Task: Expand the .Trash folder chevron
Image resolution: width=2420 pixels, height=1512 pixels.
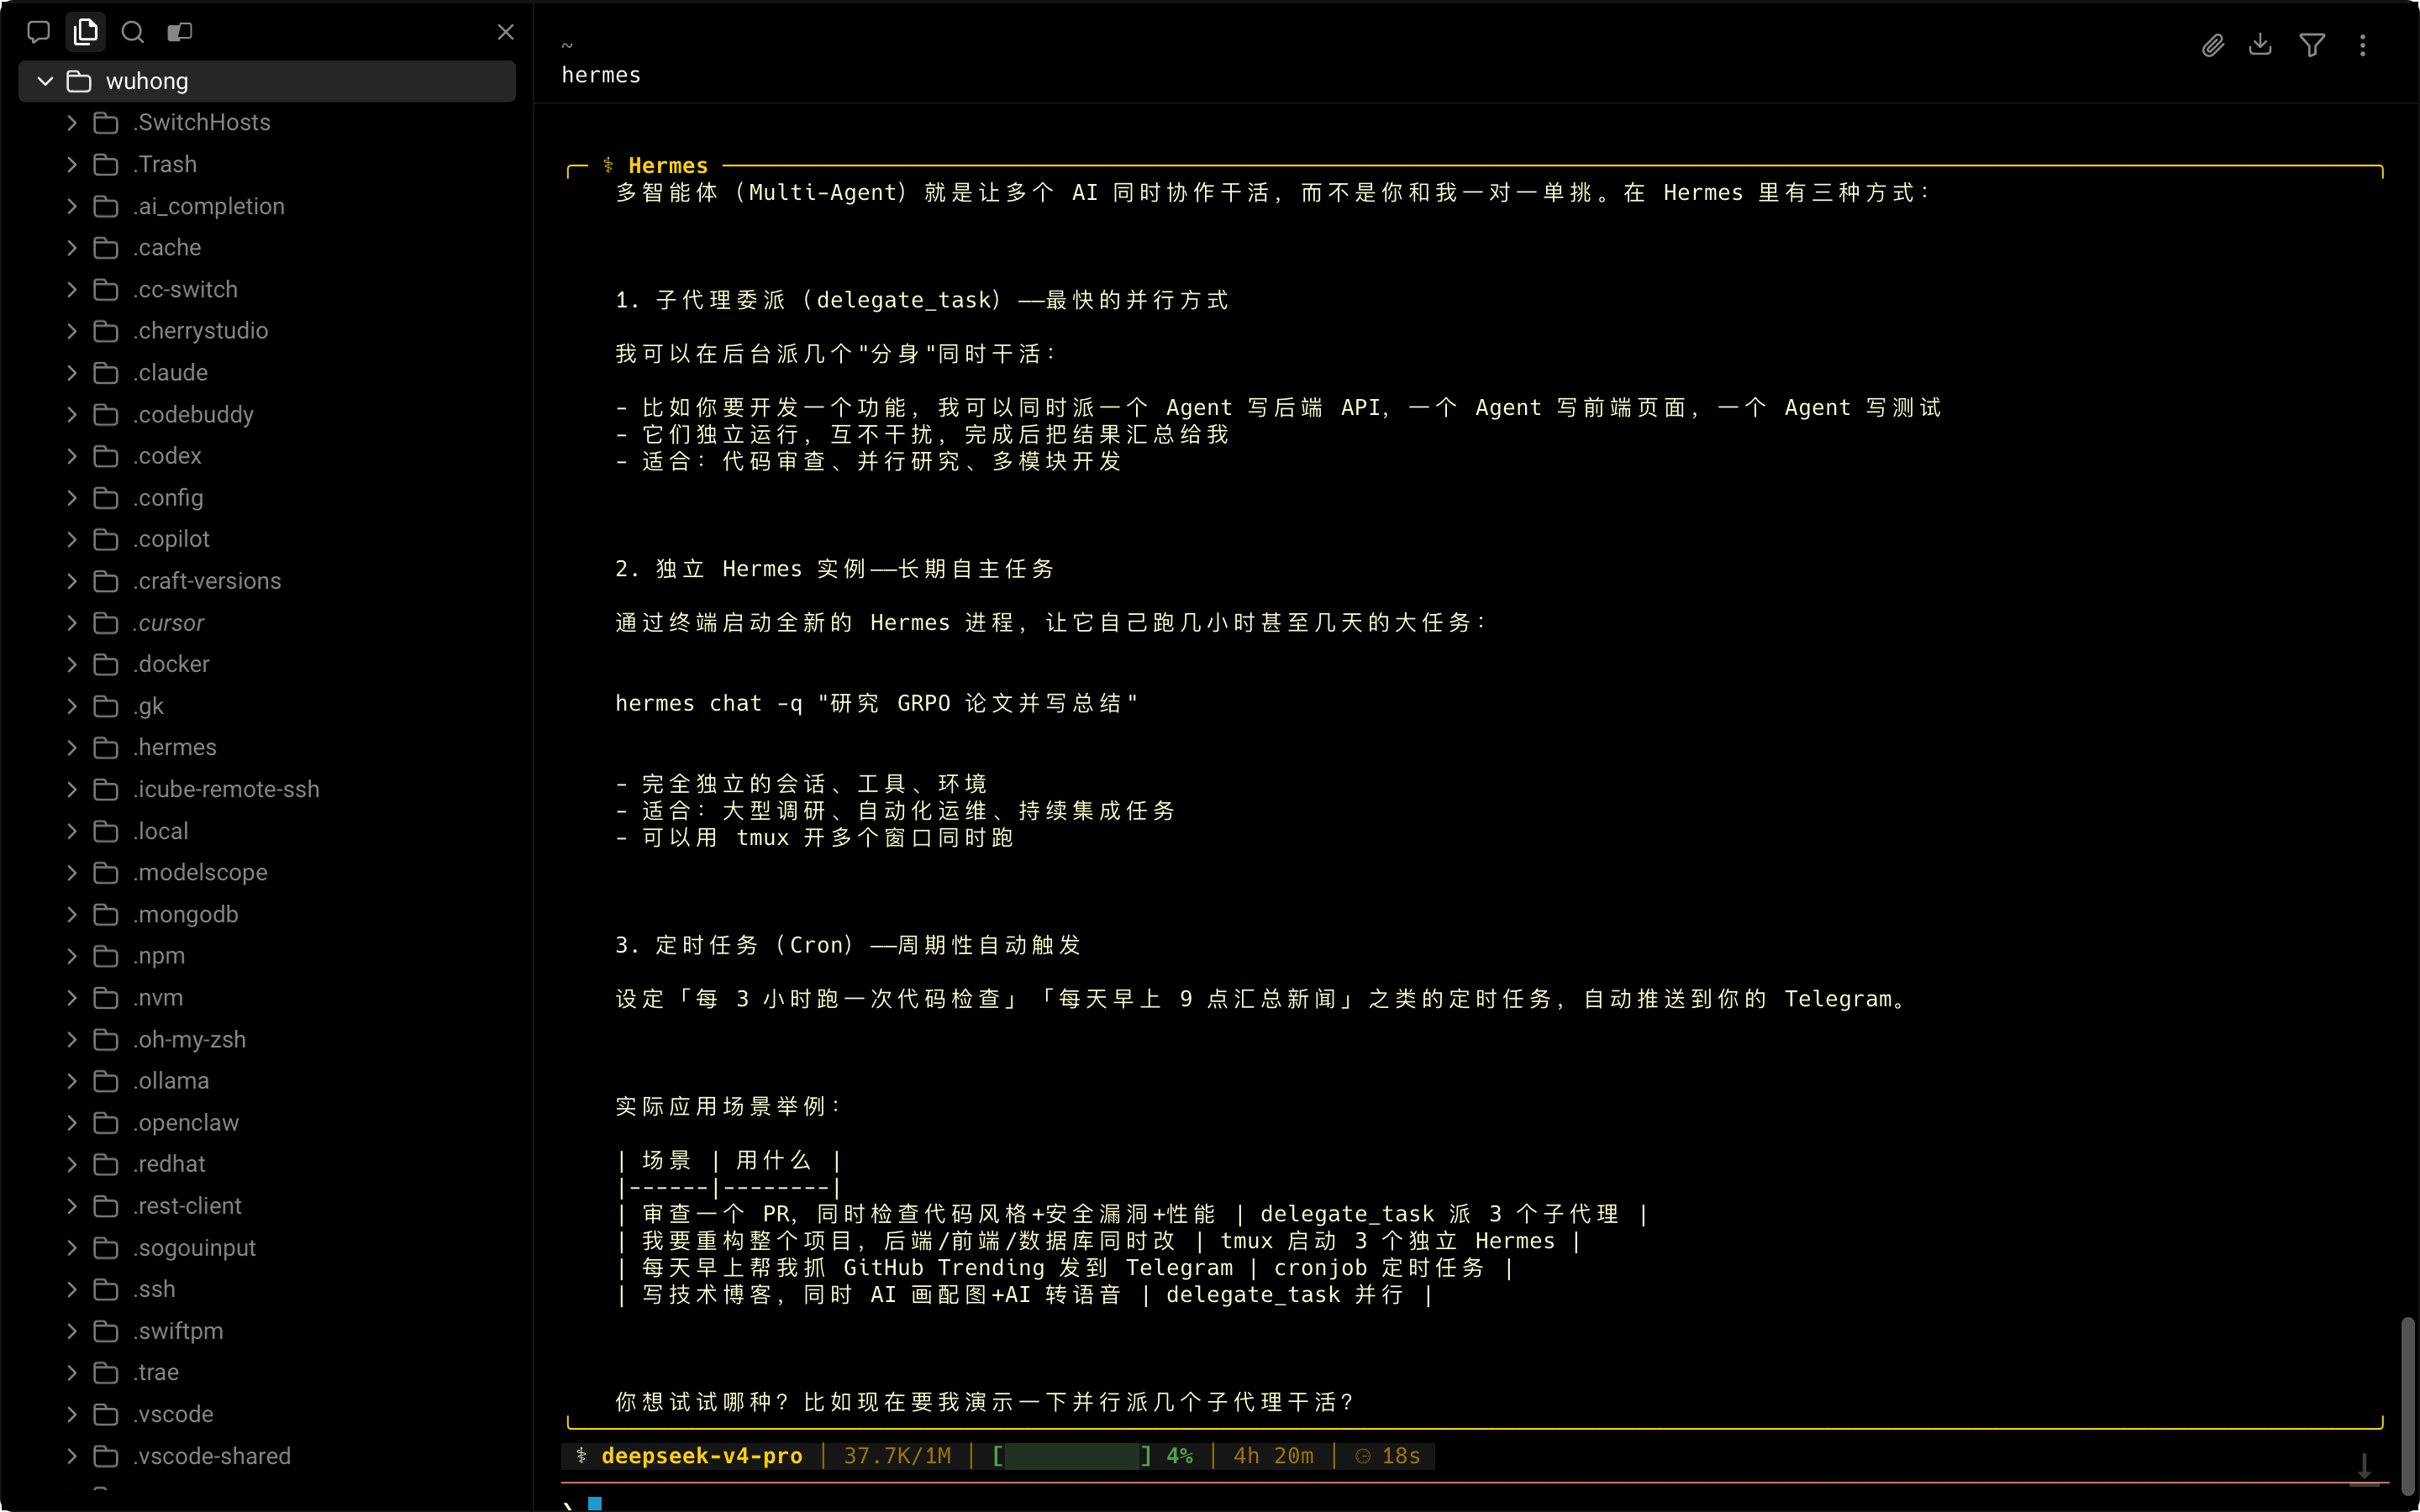Action: pyautogui.click(x=72, y=164)
